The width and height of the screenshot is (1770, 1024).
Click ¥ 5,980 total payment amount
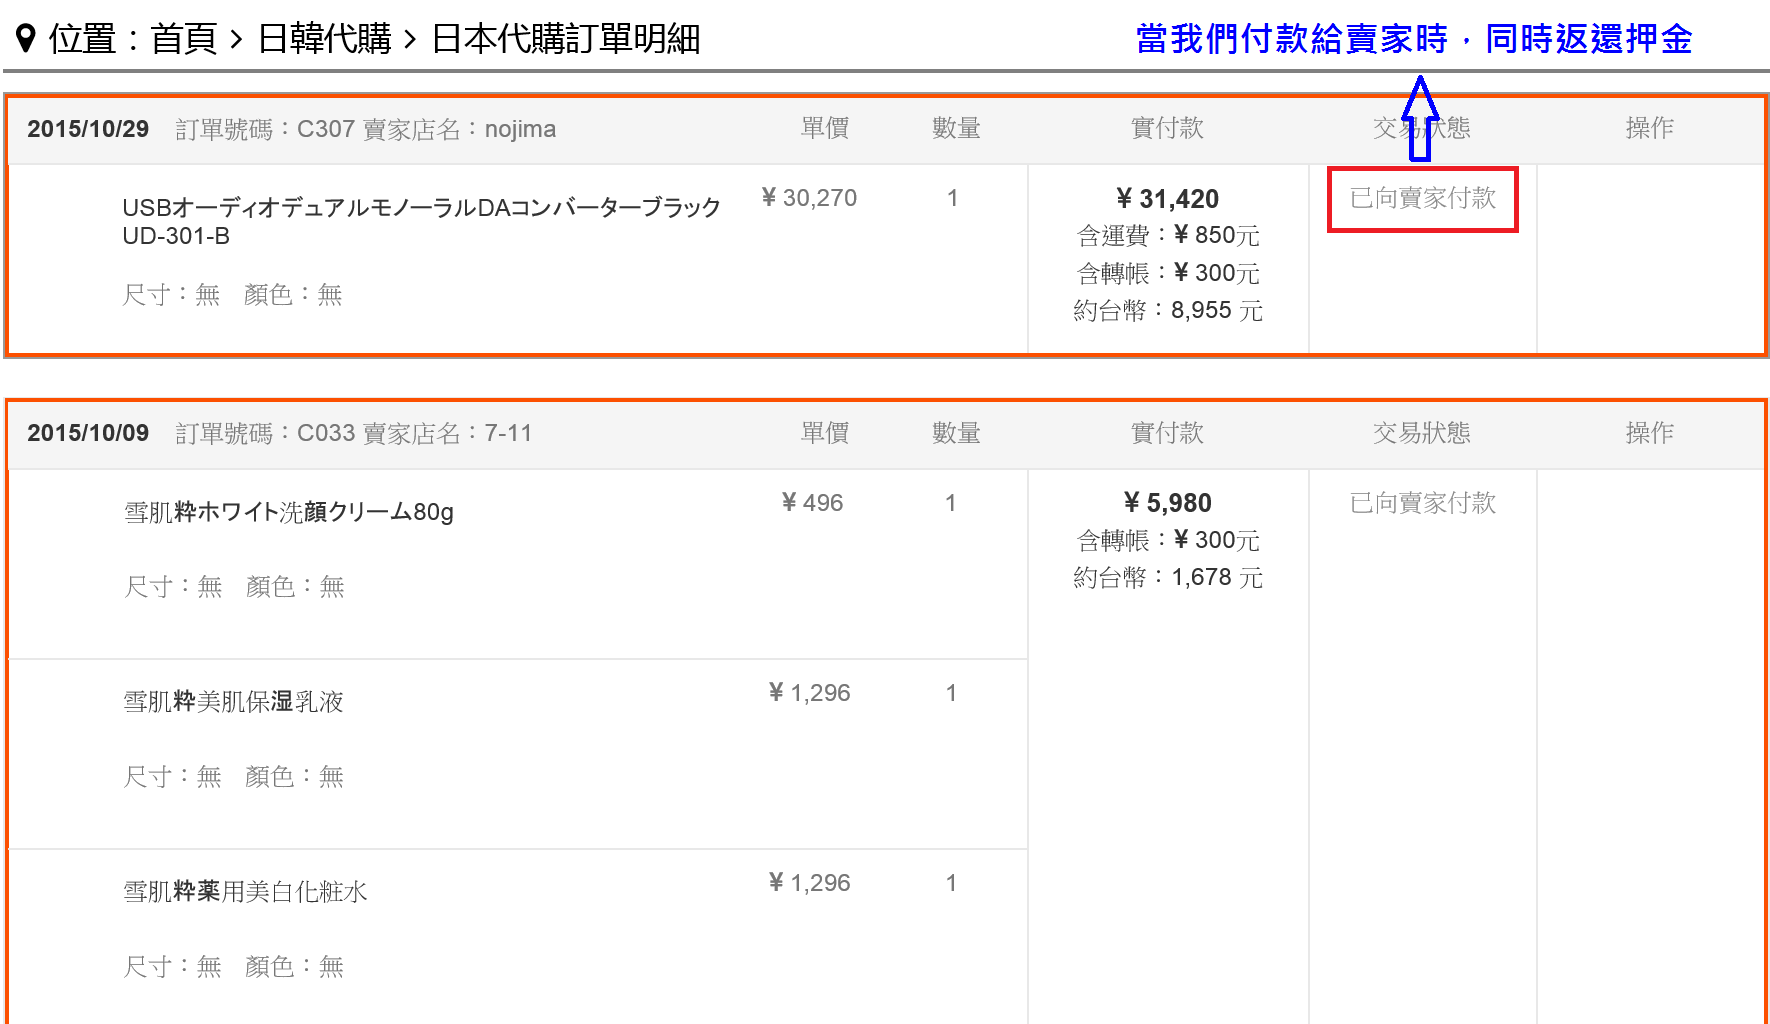1168,503
